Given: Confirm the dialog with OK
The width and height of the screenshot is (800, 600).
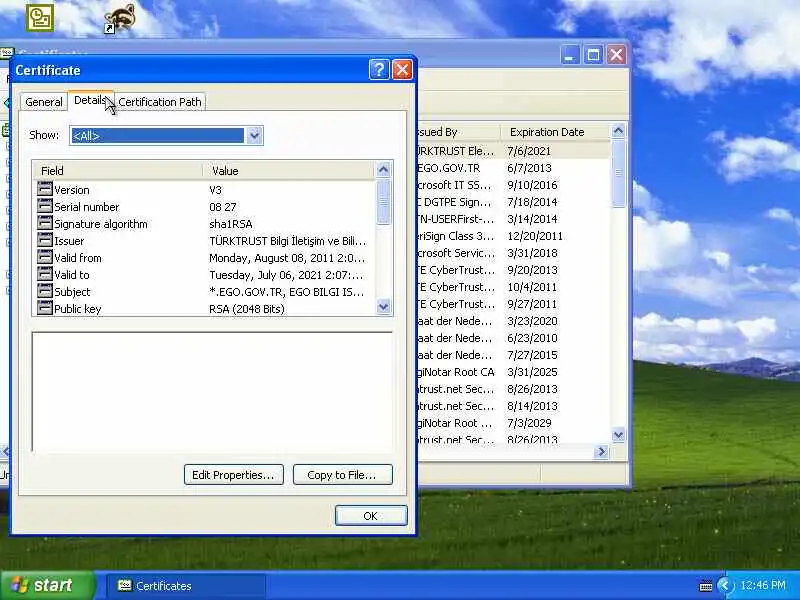Looking at the screenshot, I should pos(371,515).
